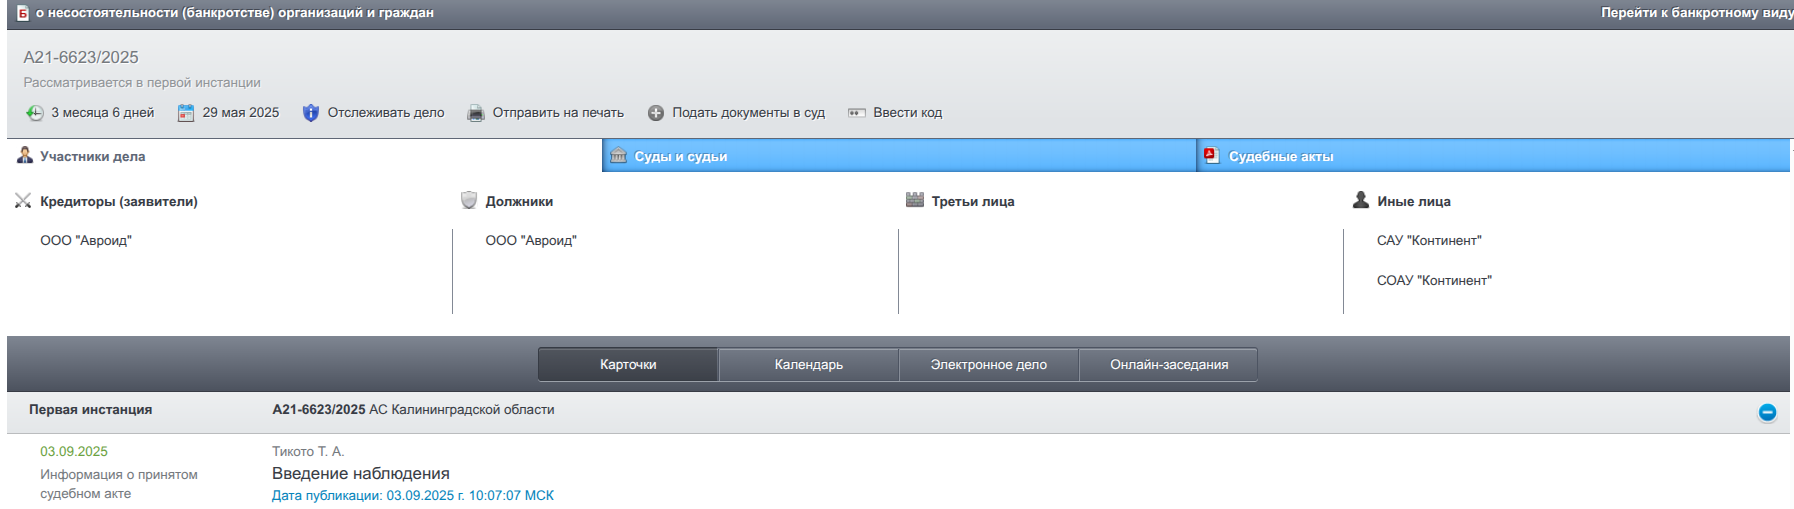This screenshot has width=1794, height=509.
Task: Open the Электронное дело section
Action: tap(988, 365)
